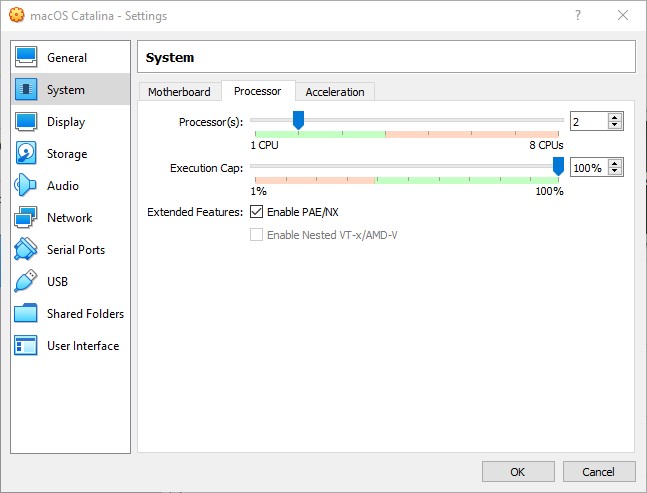Click the Processor(s) slider handle

298,120
